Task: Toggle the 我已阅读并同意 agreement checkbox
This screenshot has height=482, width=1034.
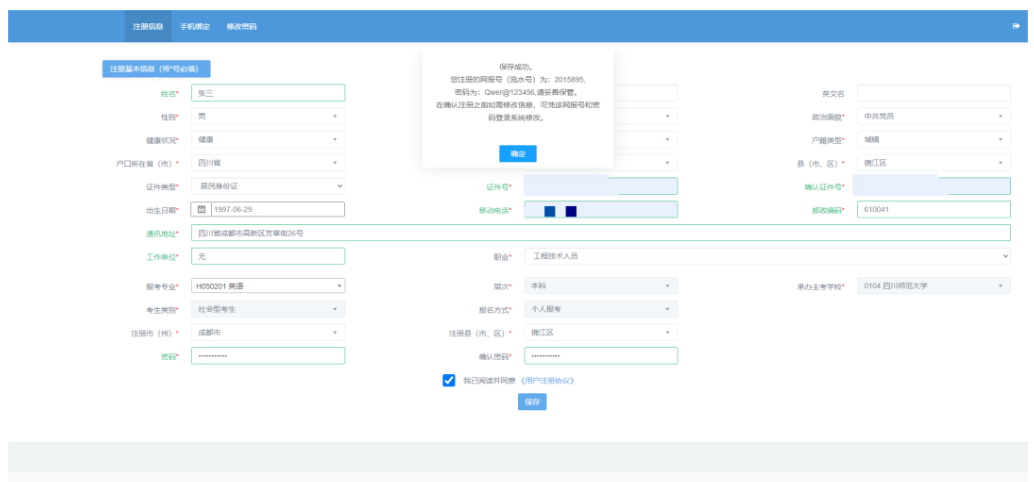Action: [x=449, y=380]
